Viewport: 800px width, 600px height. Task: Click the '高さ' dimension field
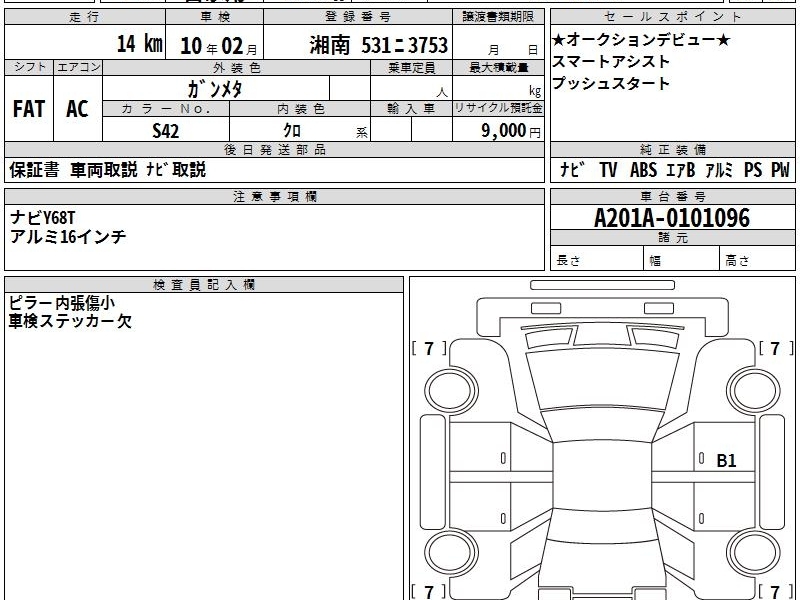point(757,259)
